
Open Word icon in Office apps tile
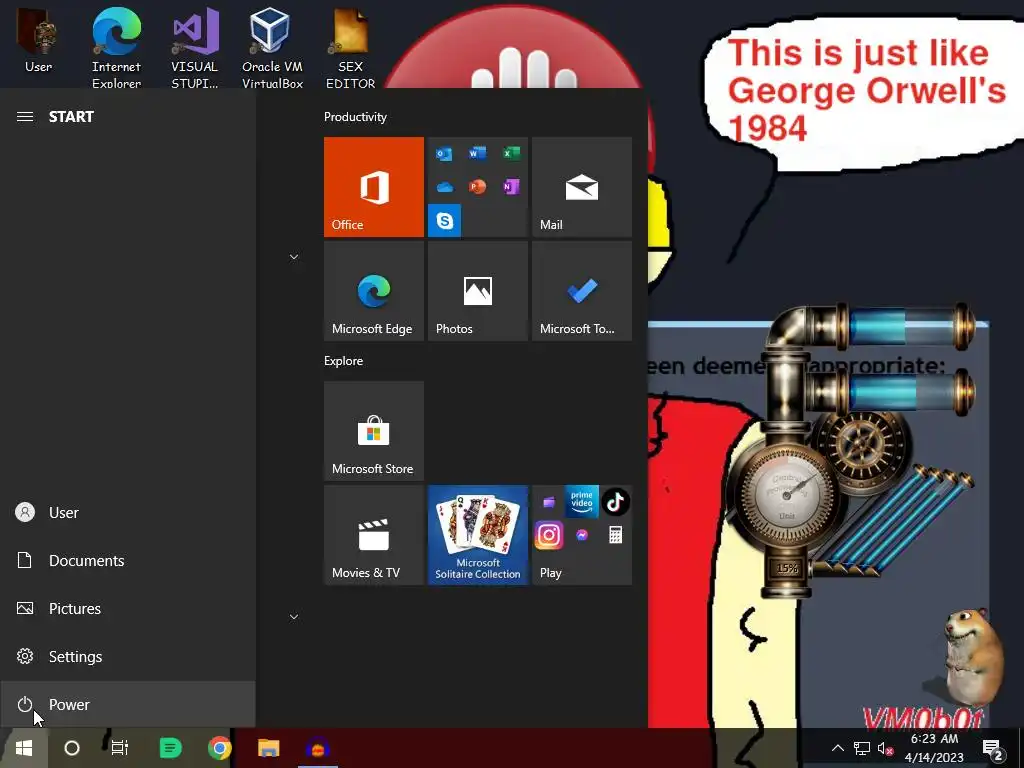pos(477,153)
